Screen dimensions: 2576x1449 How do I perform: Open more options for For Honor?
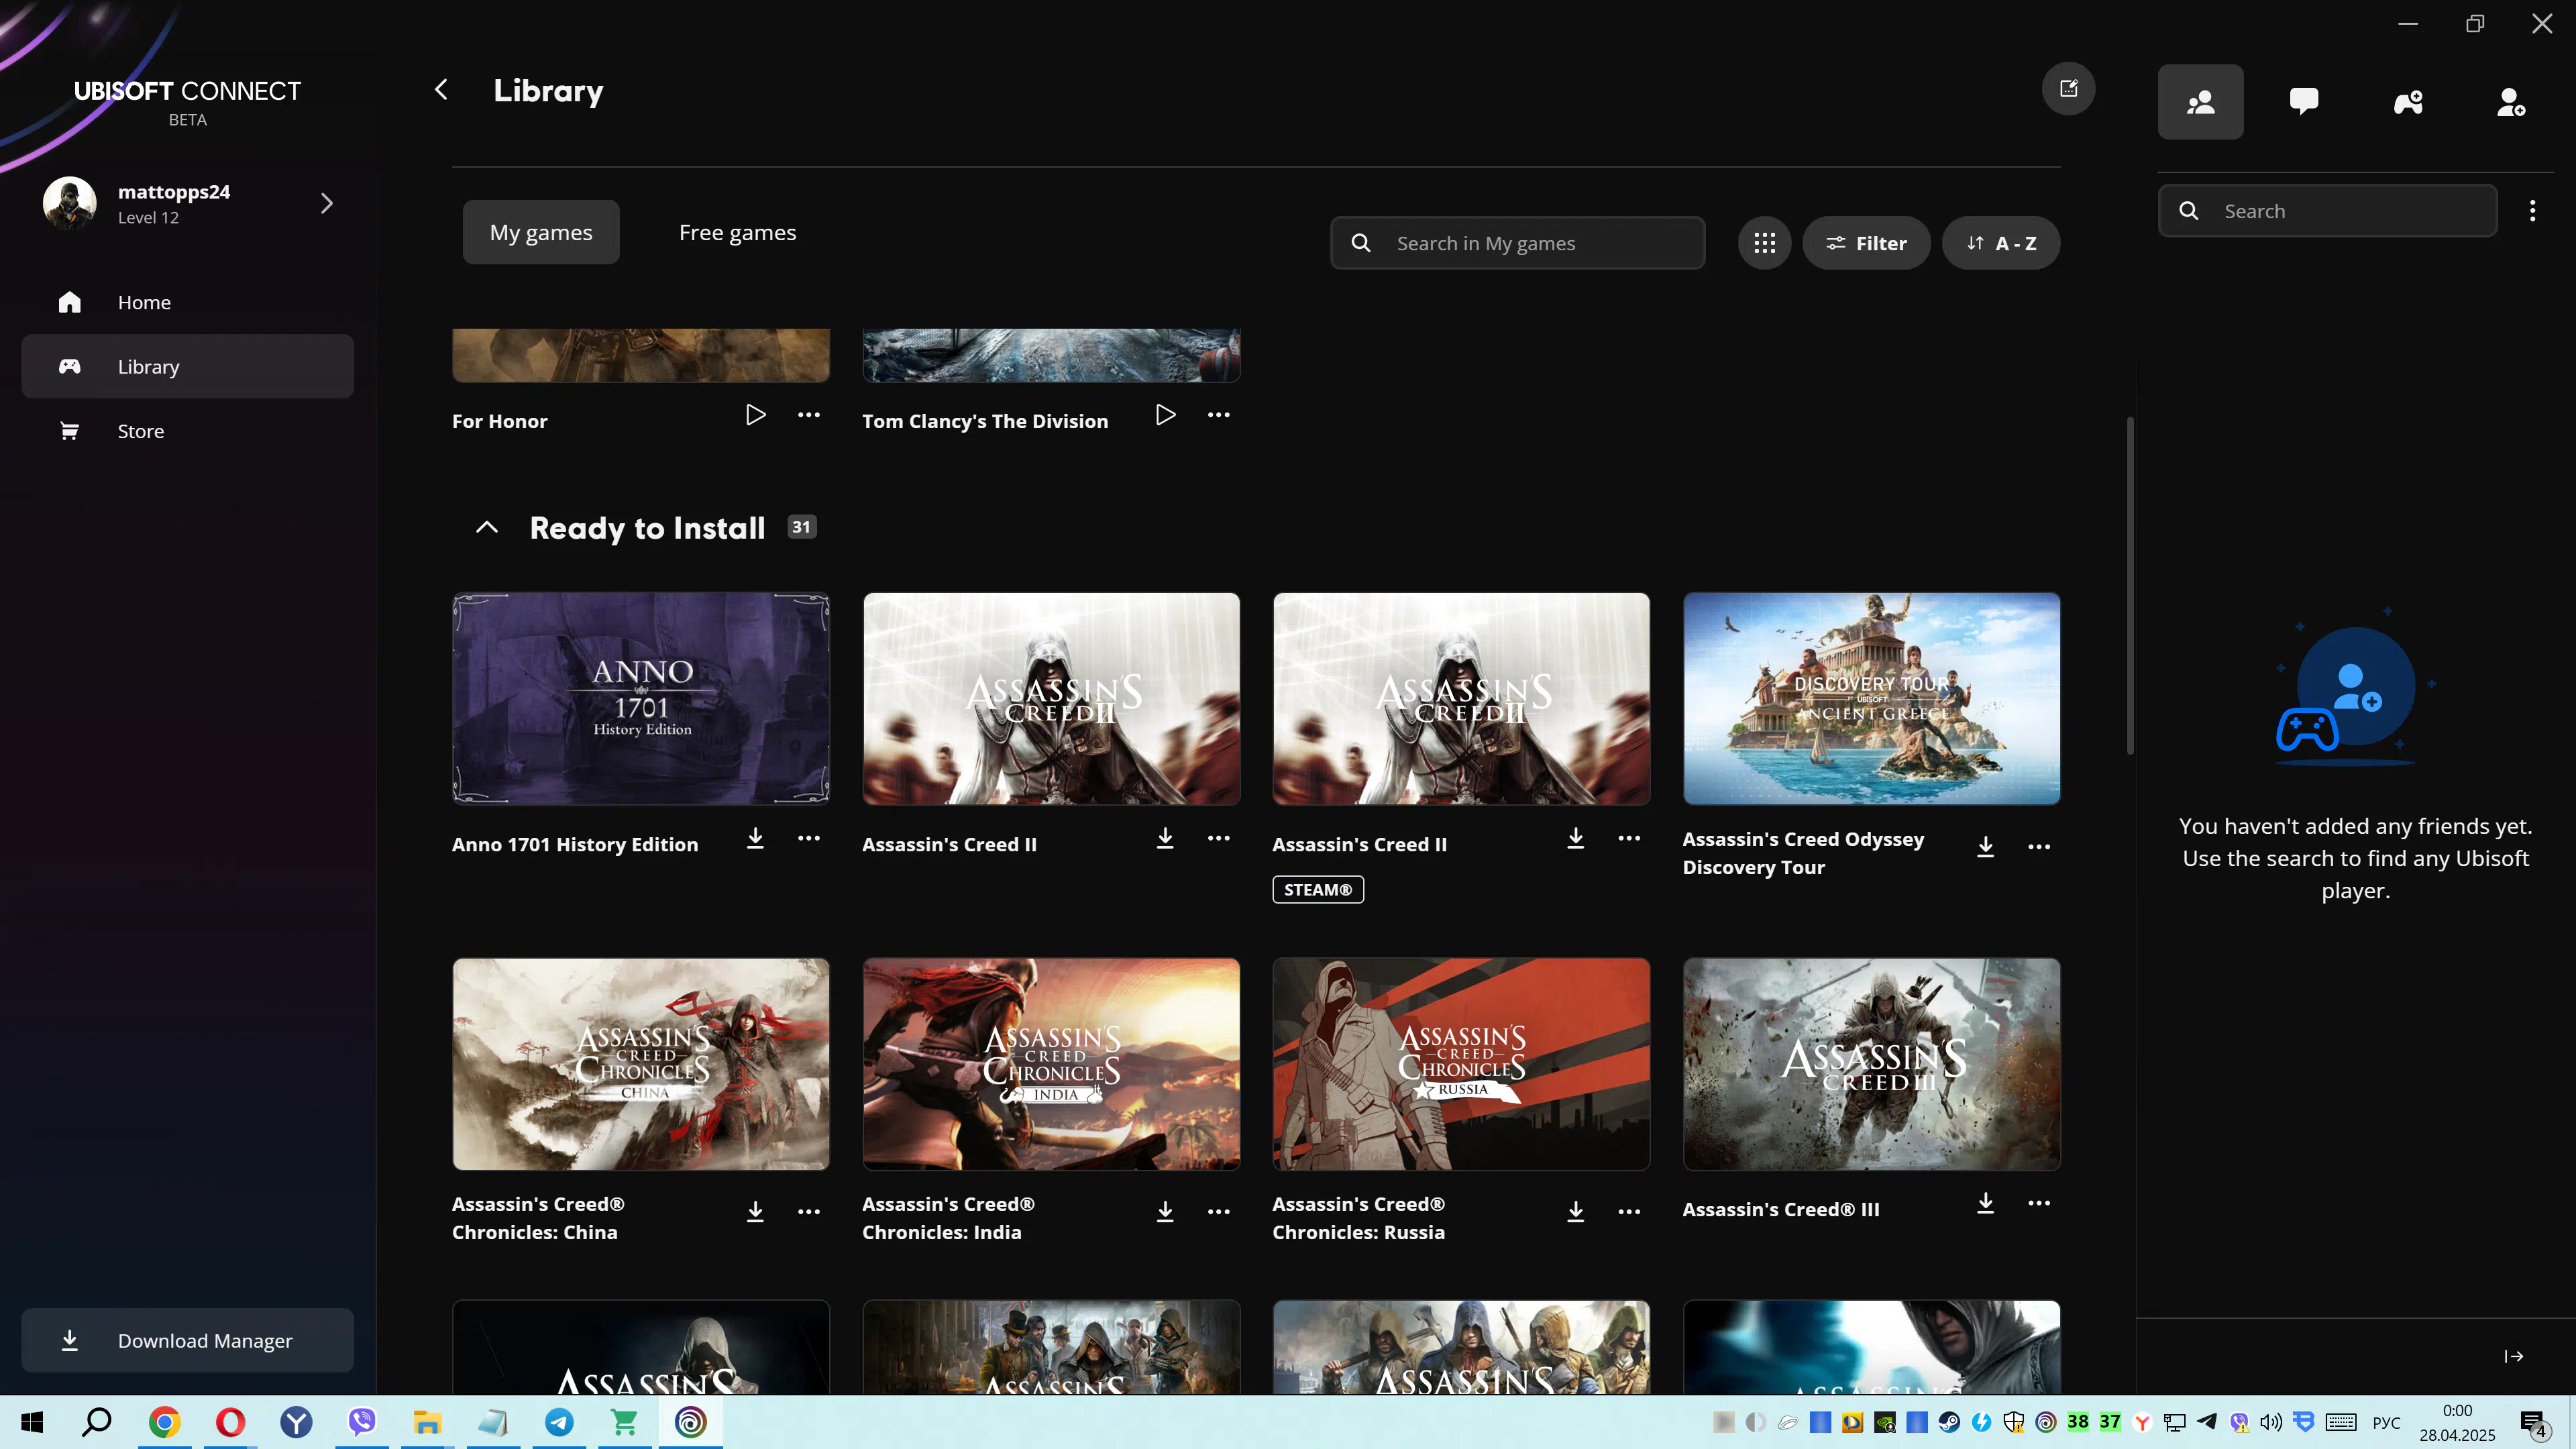[809, 415]
